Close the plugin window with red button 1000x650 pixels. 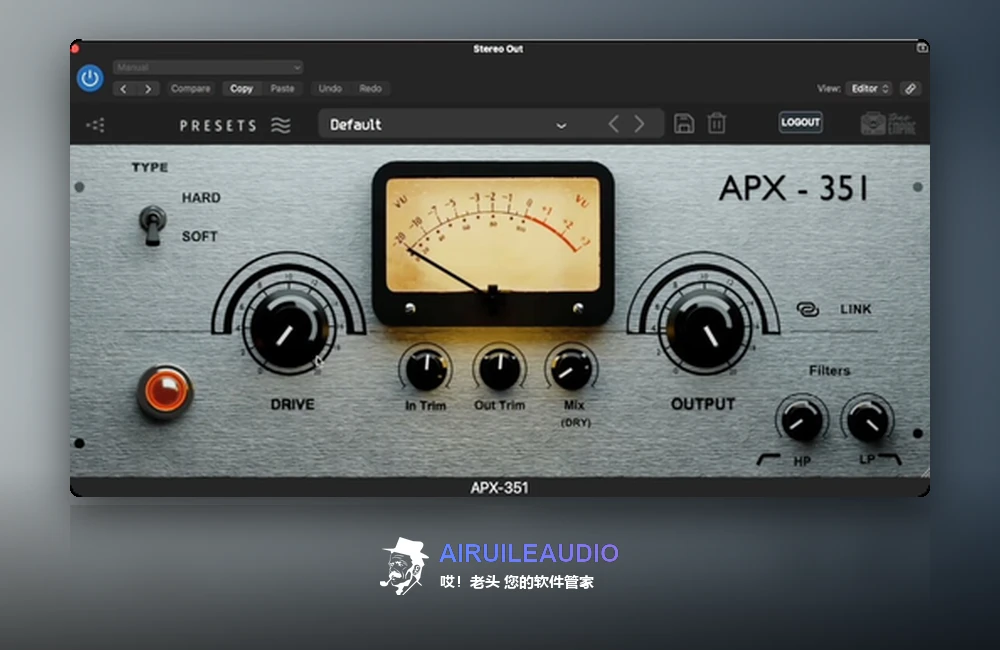click(x=75, y=48)
